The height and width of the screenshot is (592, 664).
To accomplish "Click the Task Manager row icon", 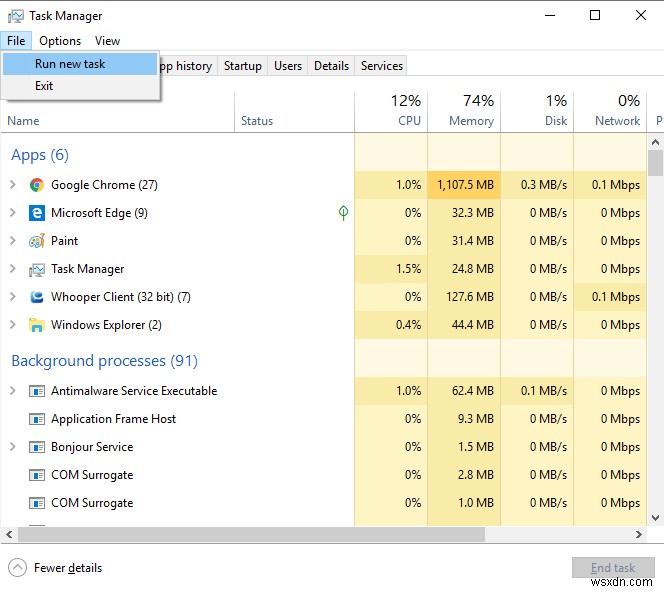I will 37,269.
